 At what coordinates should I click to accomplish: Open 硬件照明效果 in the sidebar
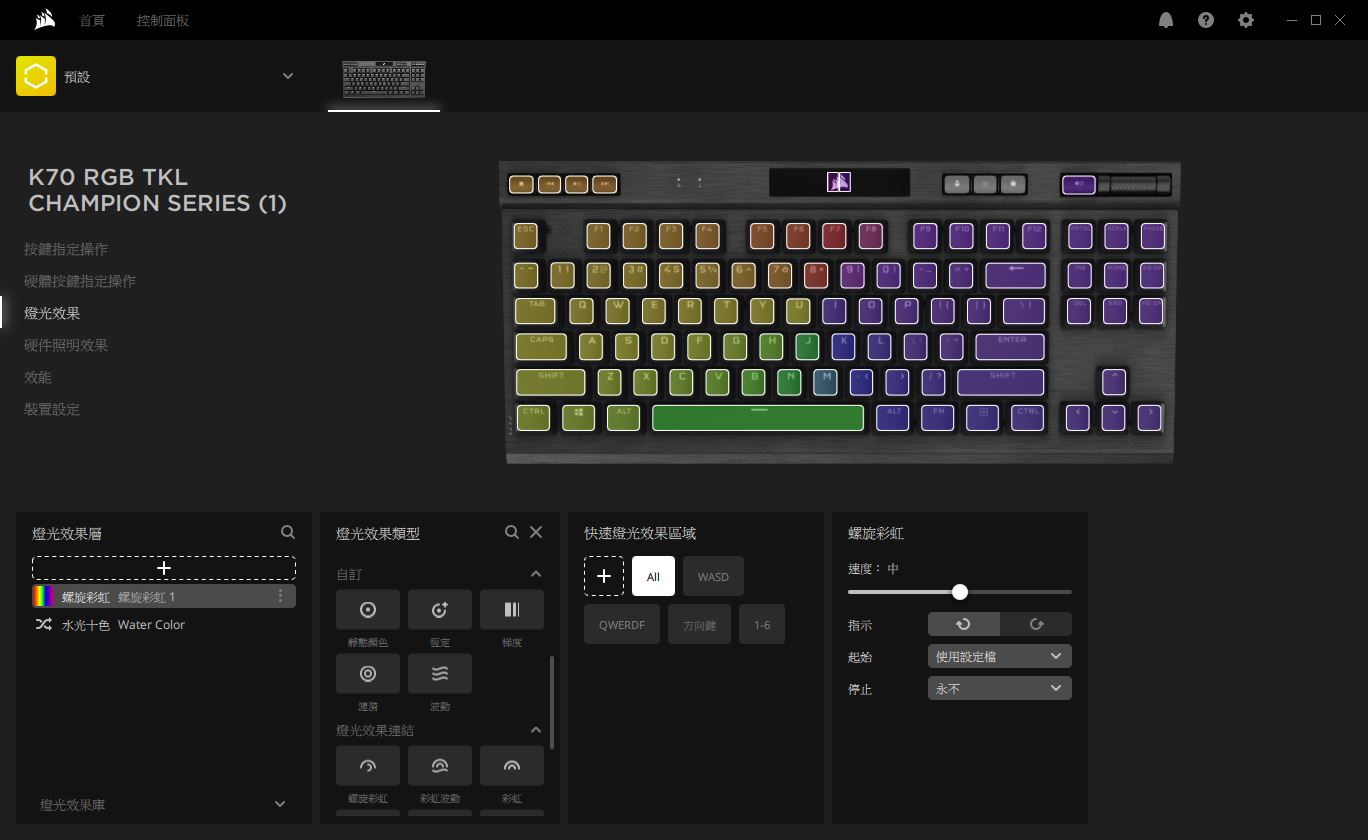point(66,345)
